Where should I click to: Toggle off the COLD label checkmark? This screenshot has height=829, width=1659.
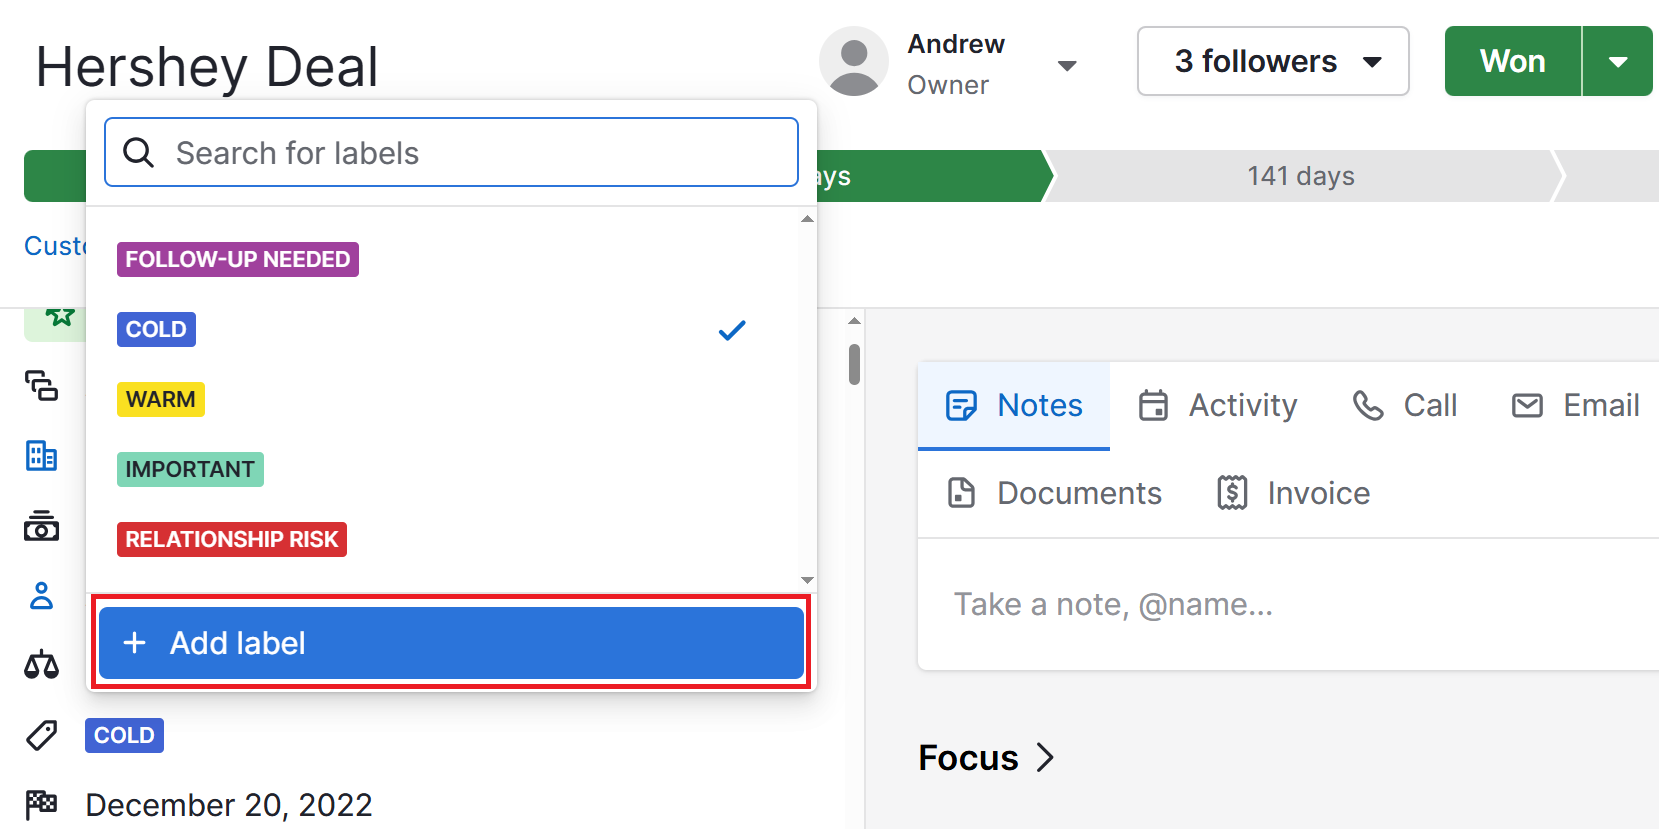click(731, 329)
